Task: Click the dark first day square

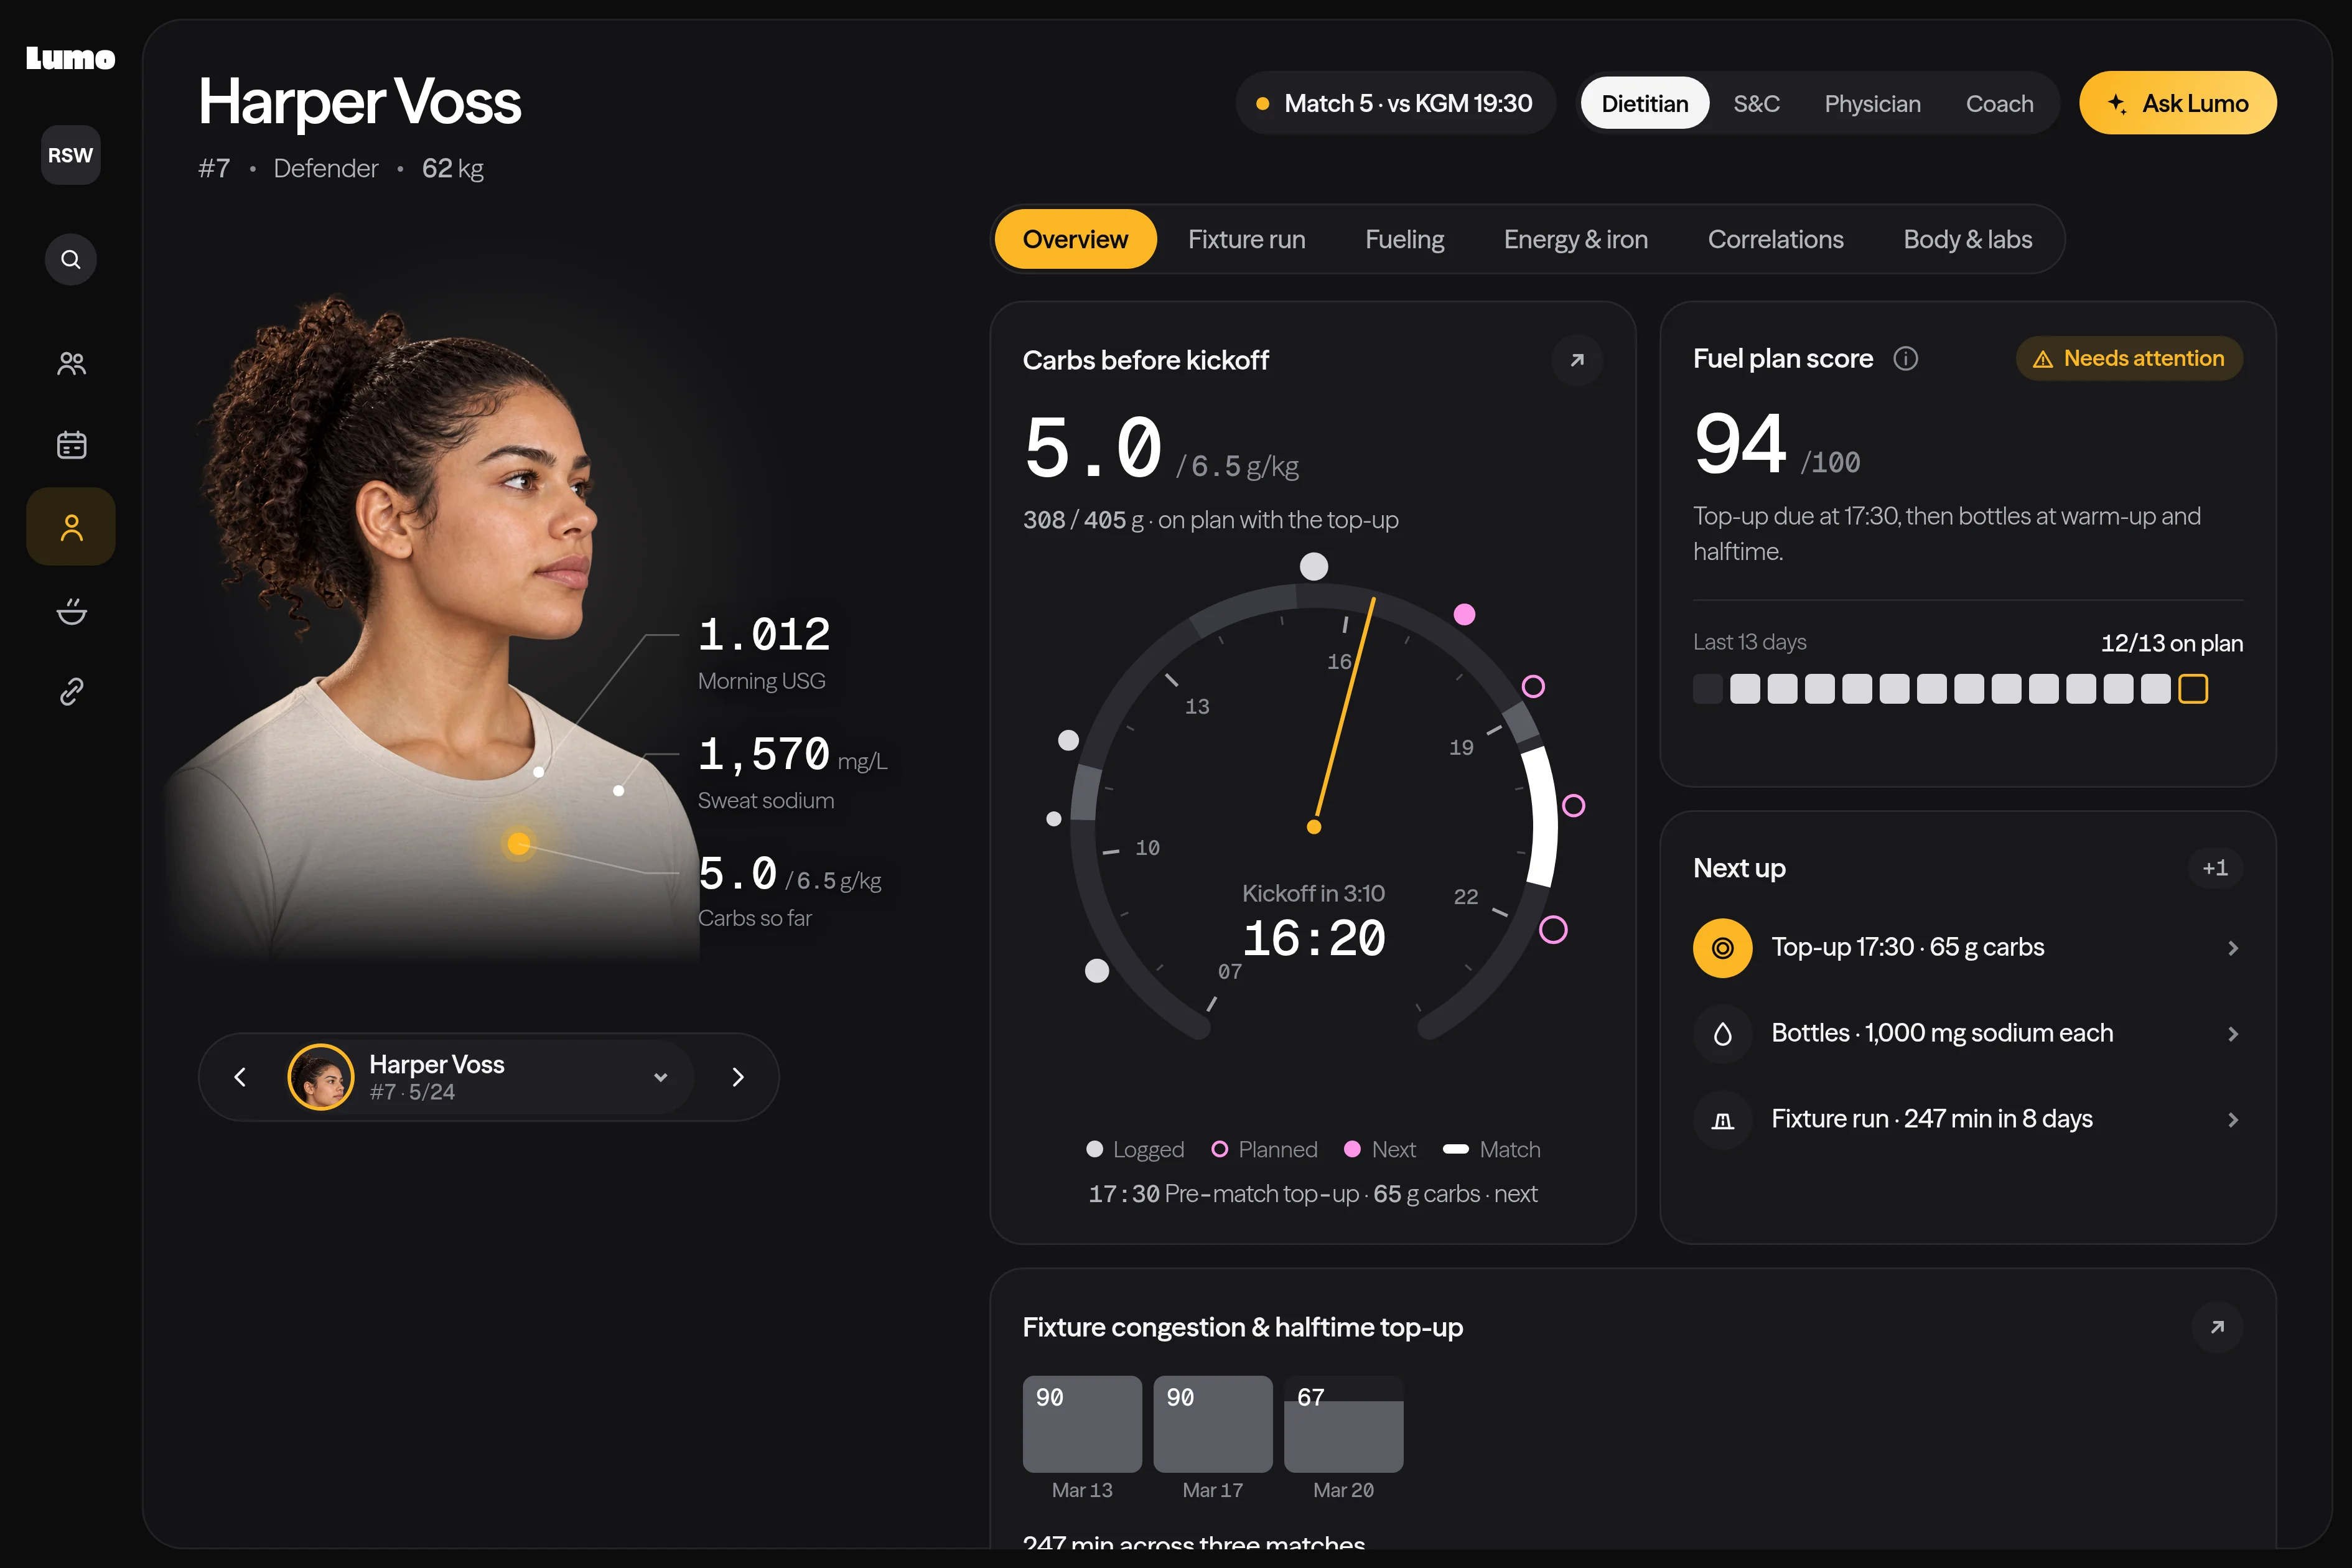Action: click(x=1708, y=689)
